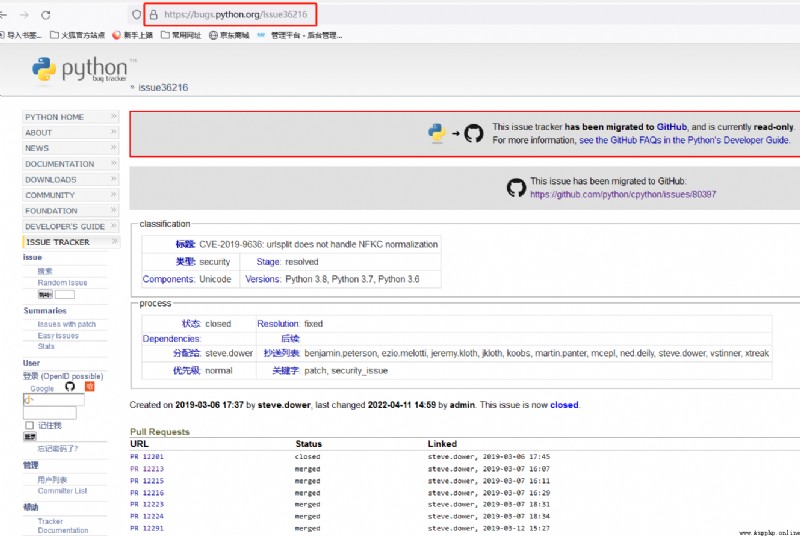Viewport: 800px width, 536px height.
Task: Open the 忘记密码了? forgot password link
Action: pos(58,449)
